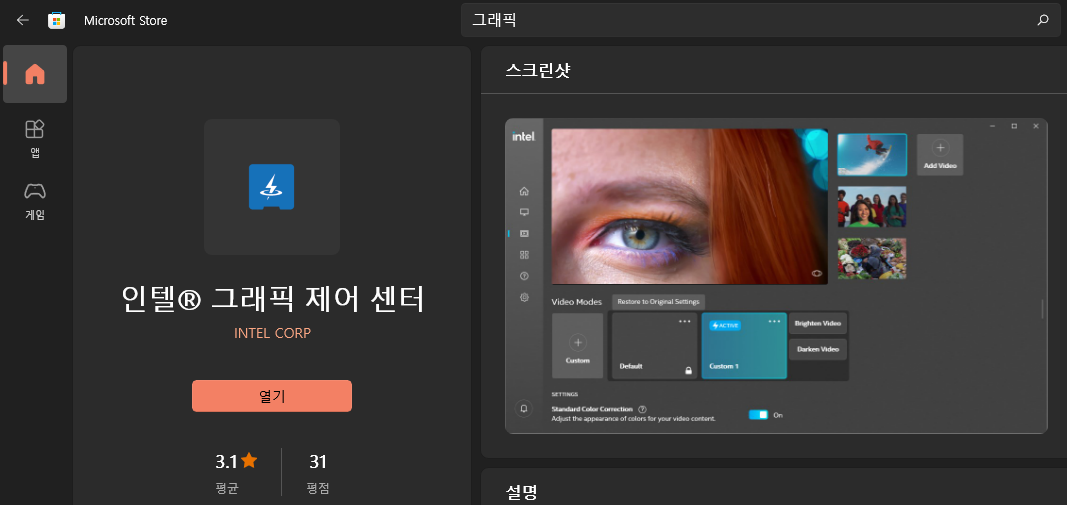Toggle the Standard Color Correction switch

point(758,414)
